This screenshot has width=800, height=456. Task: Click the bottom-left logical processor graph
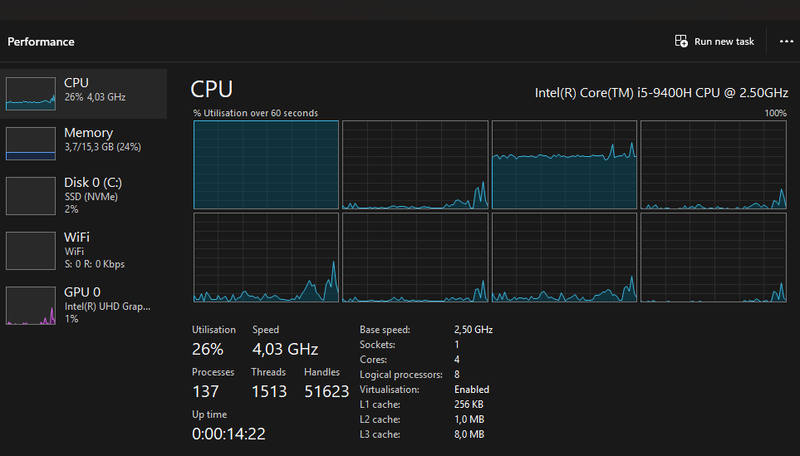(x=266, y=257)
